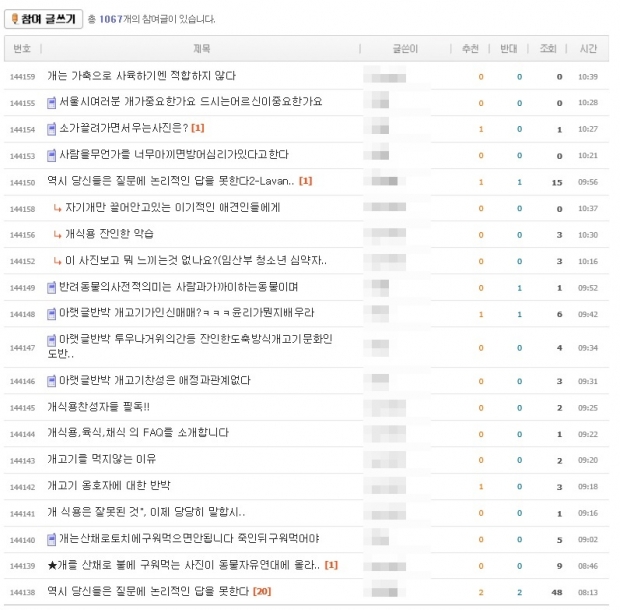Click the 추천 column header
620x610 pixels.
(471, 49)
